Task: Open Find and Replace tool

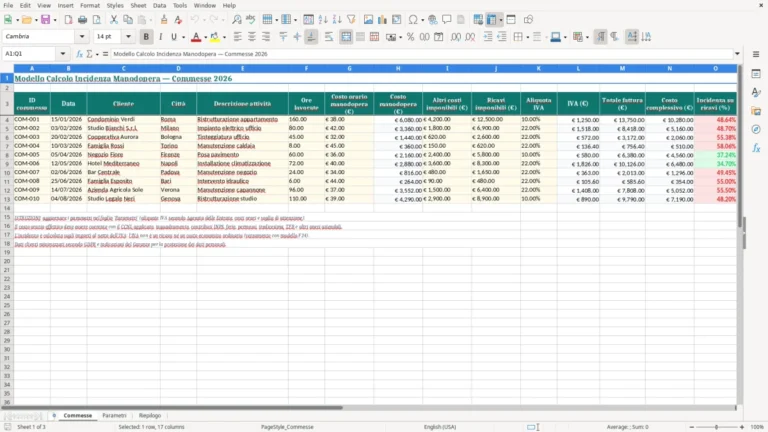Action: tap(237, 20)
